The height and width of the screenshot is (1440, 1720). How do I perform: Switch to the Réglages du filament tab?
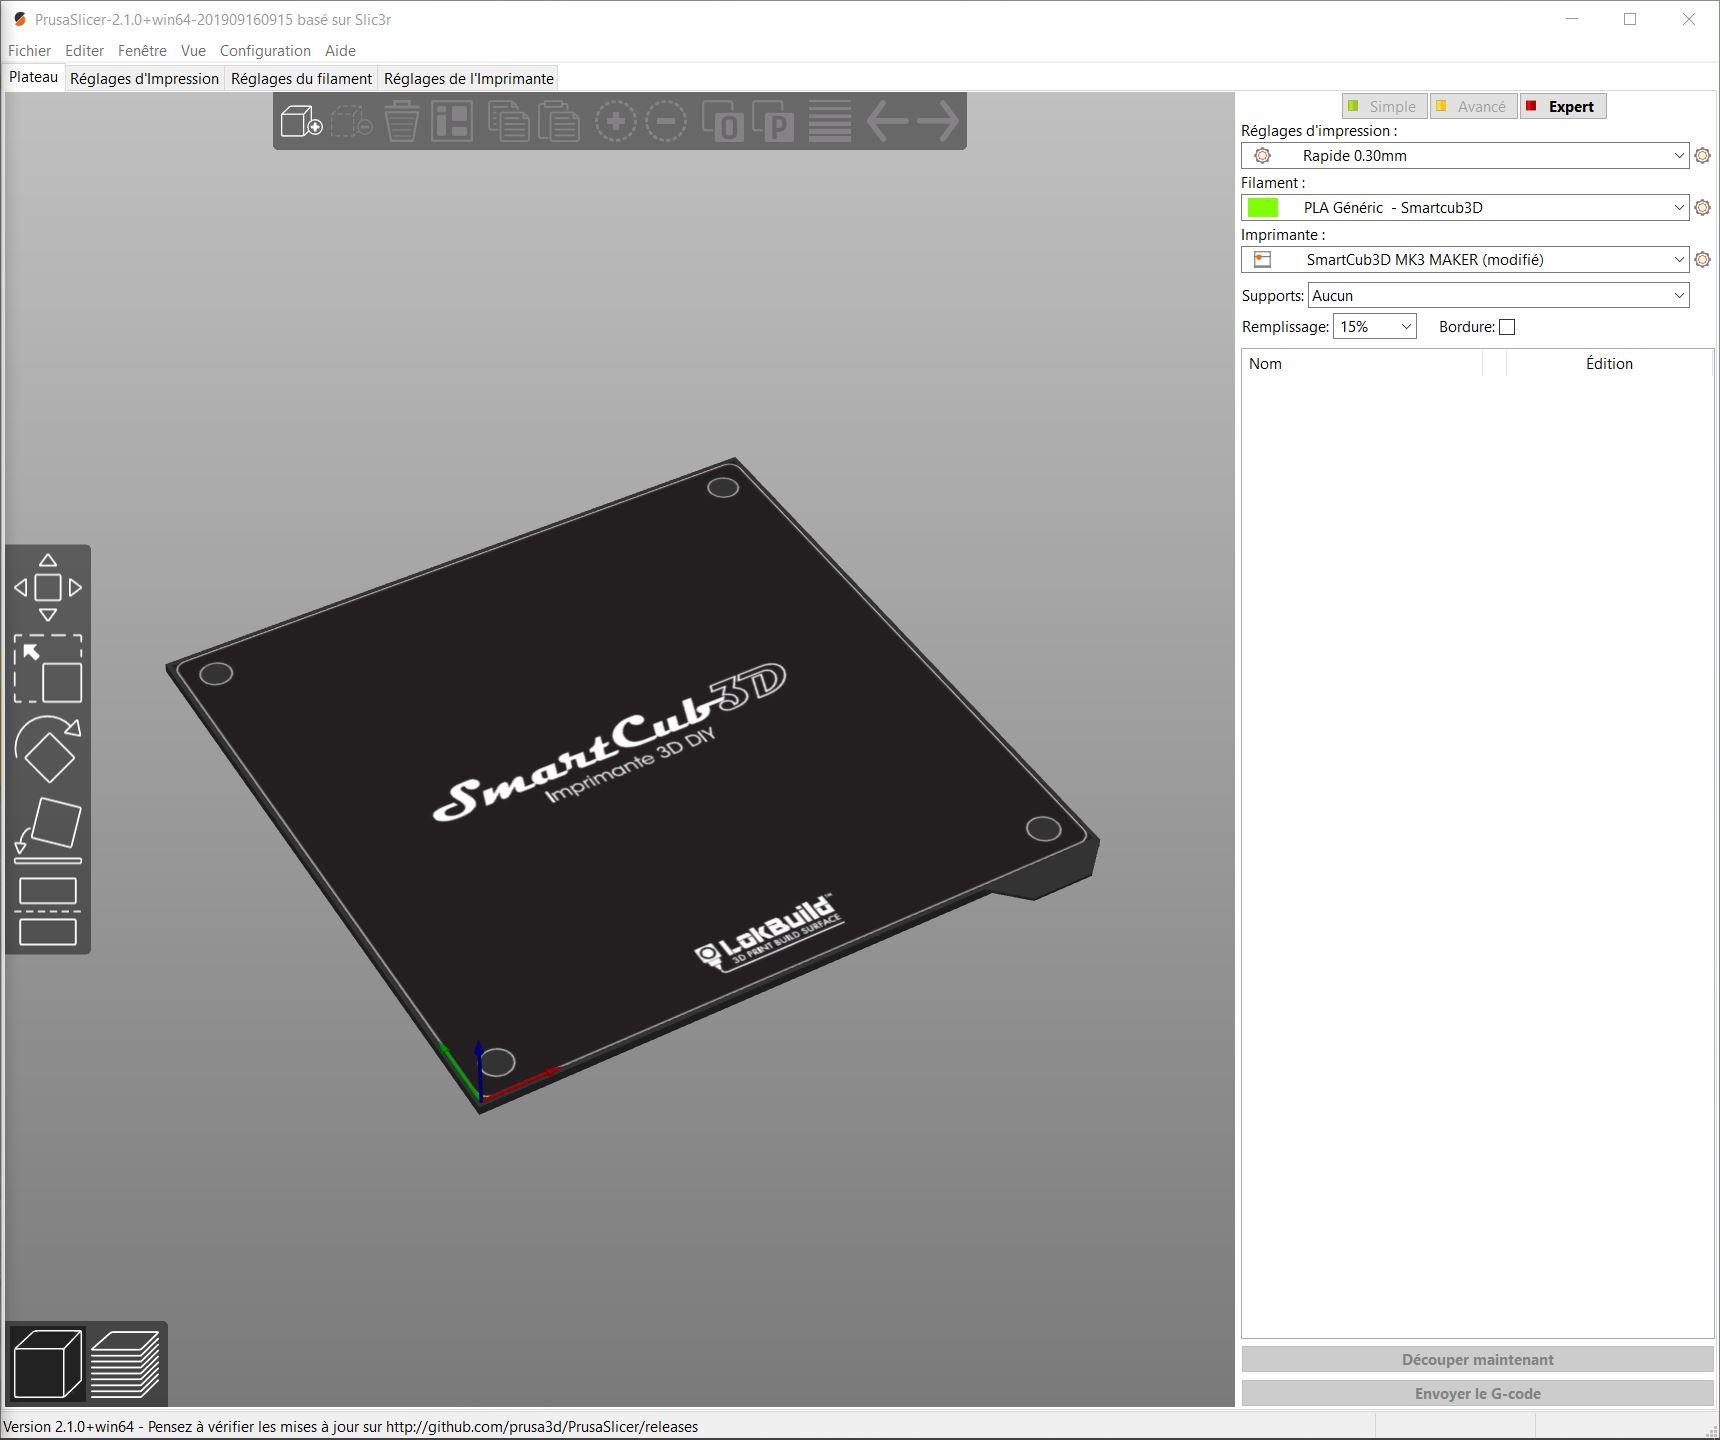click(x=301, y=78)
